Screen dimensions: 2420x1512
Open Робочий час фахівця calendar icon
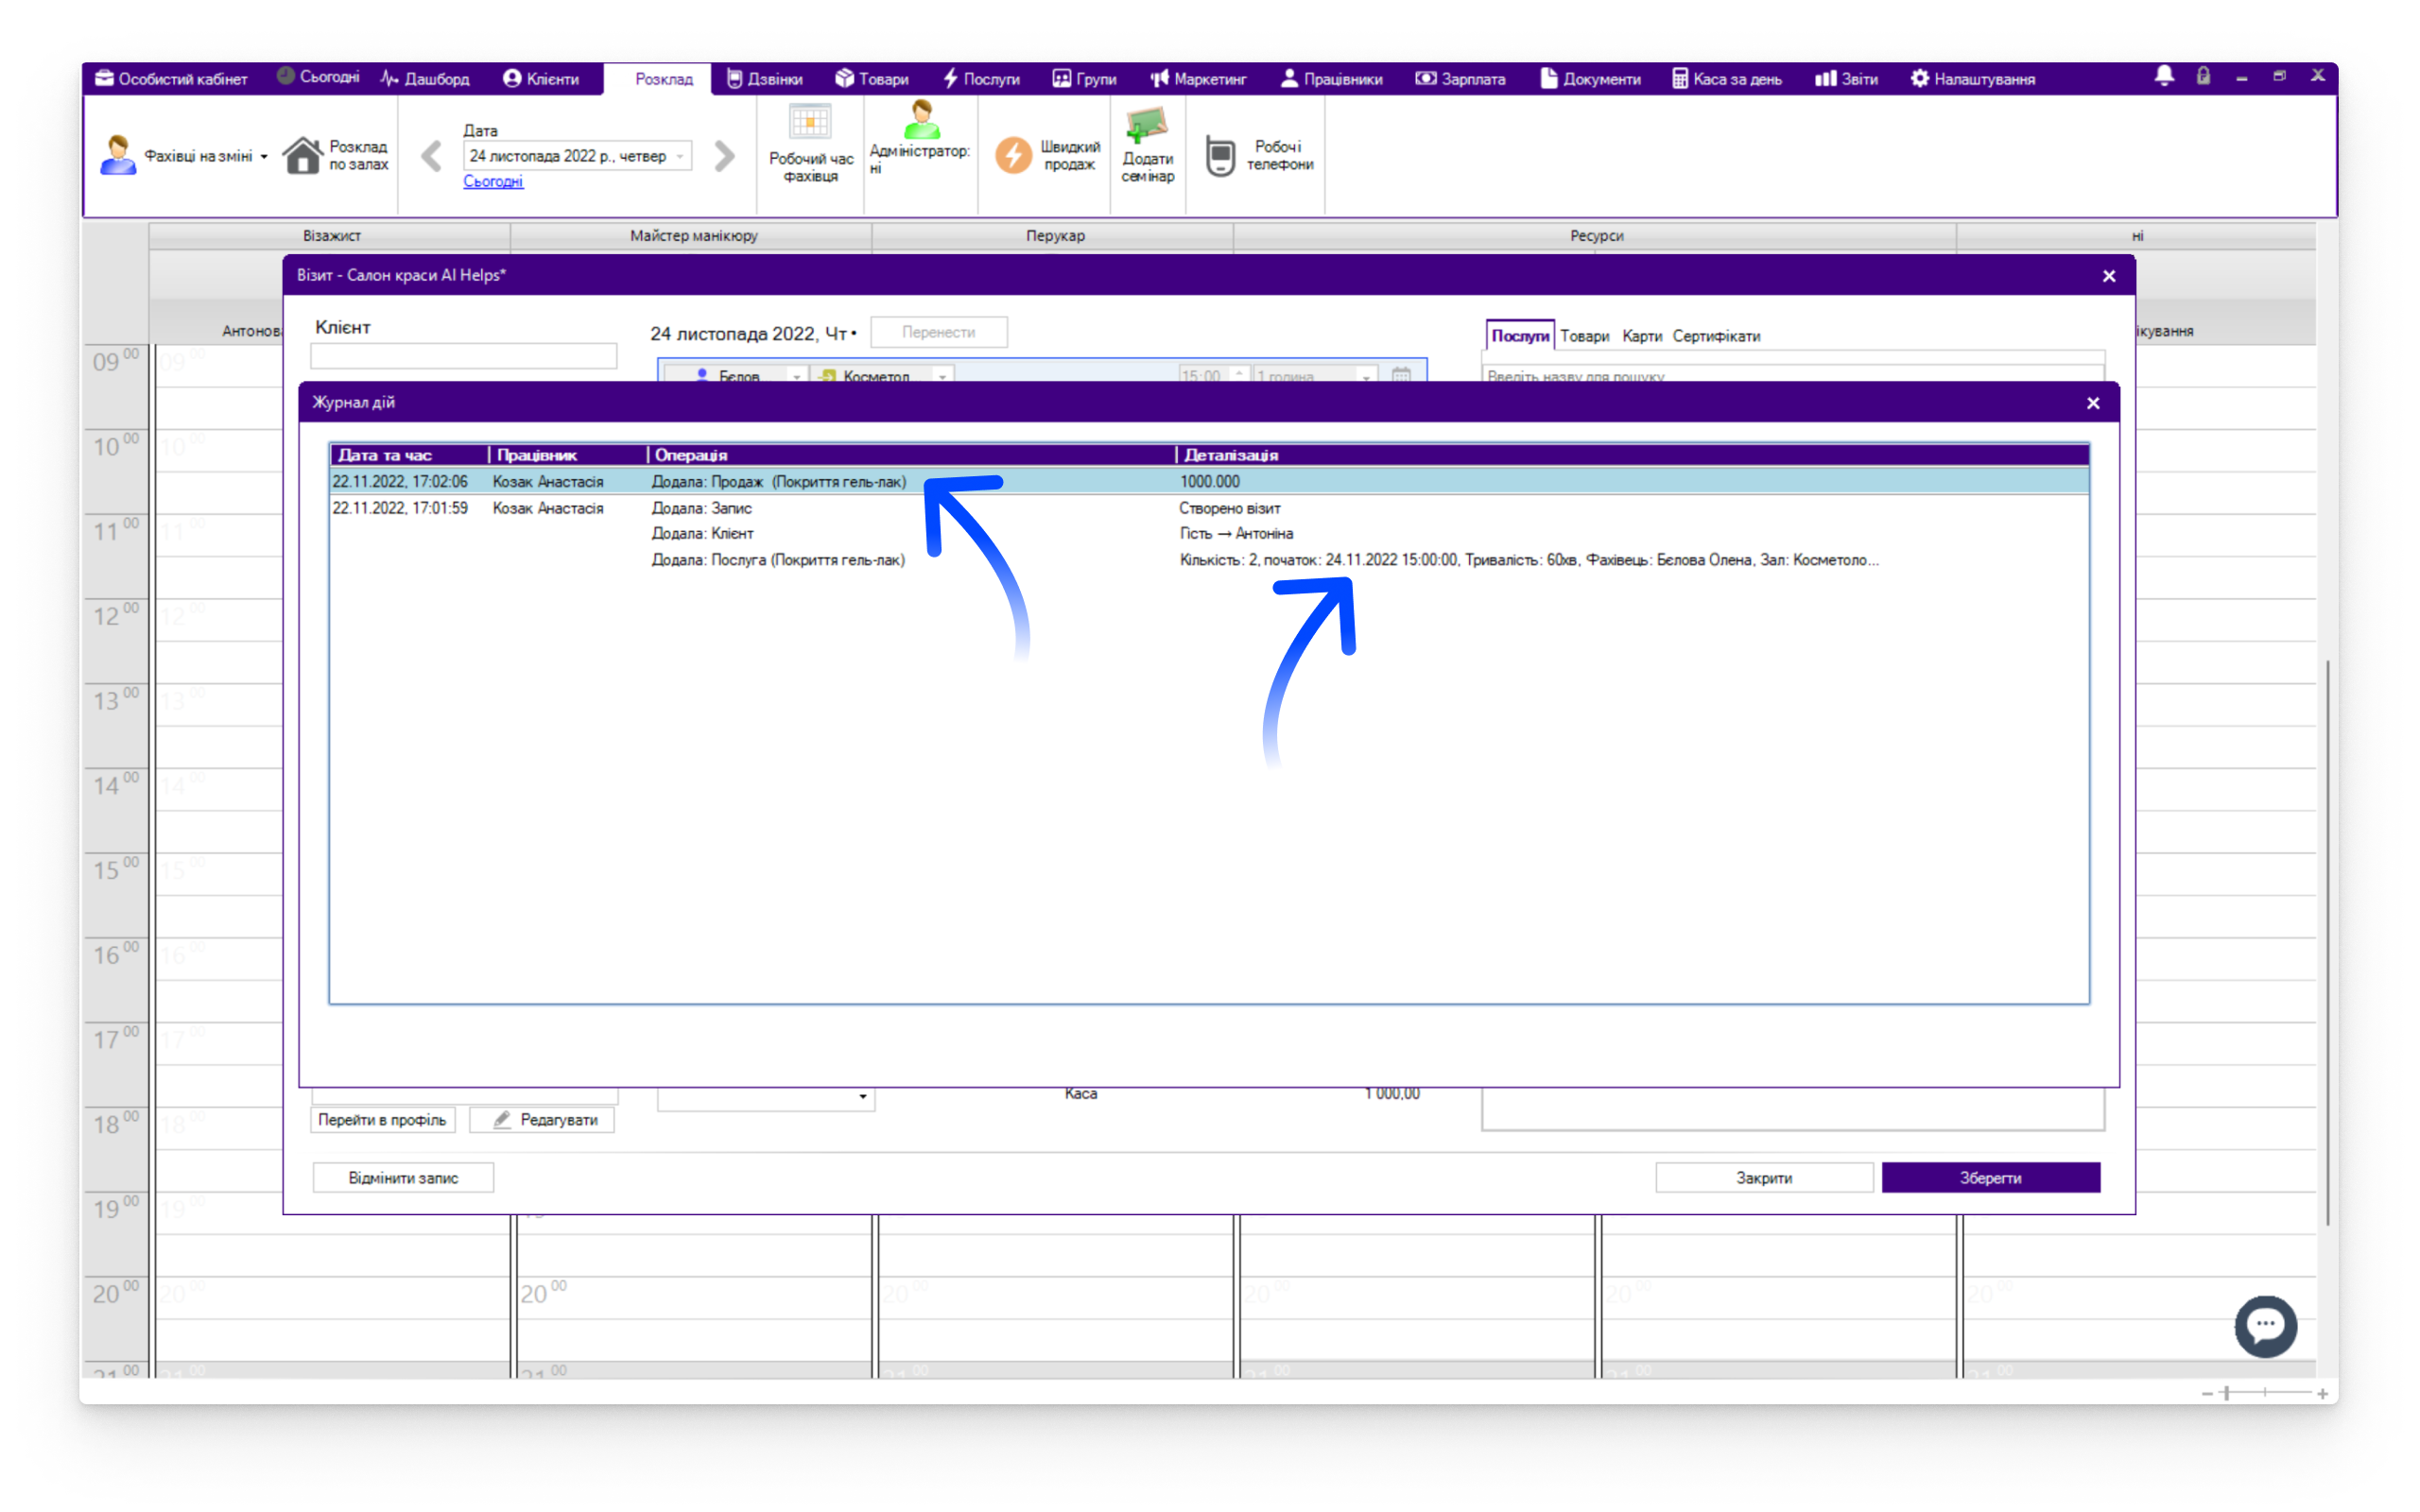(x=810, y=123)
